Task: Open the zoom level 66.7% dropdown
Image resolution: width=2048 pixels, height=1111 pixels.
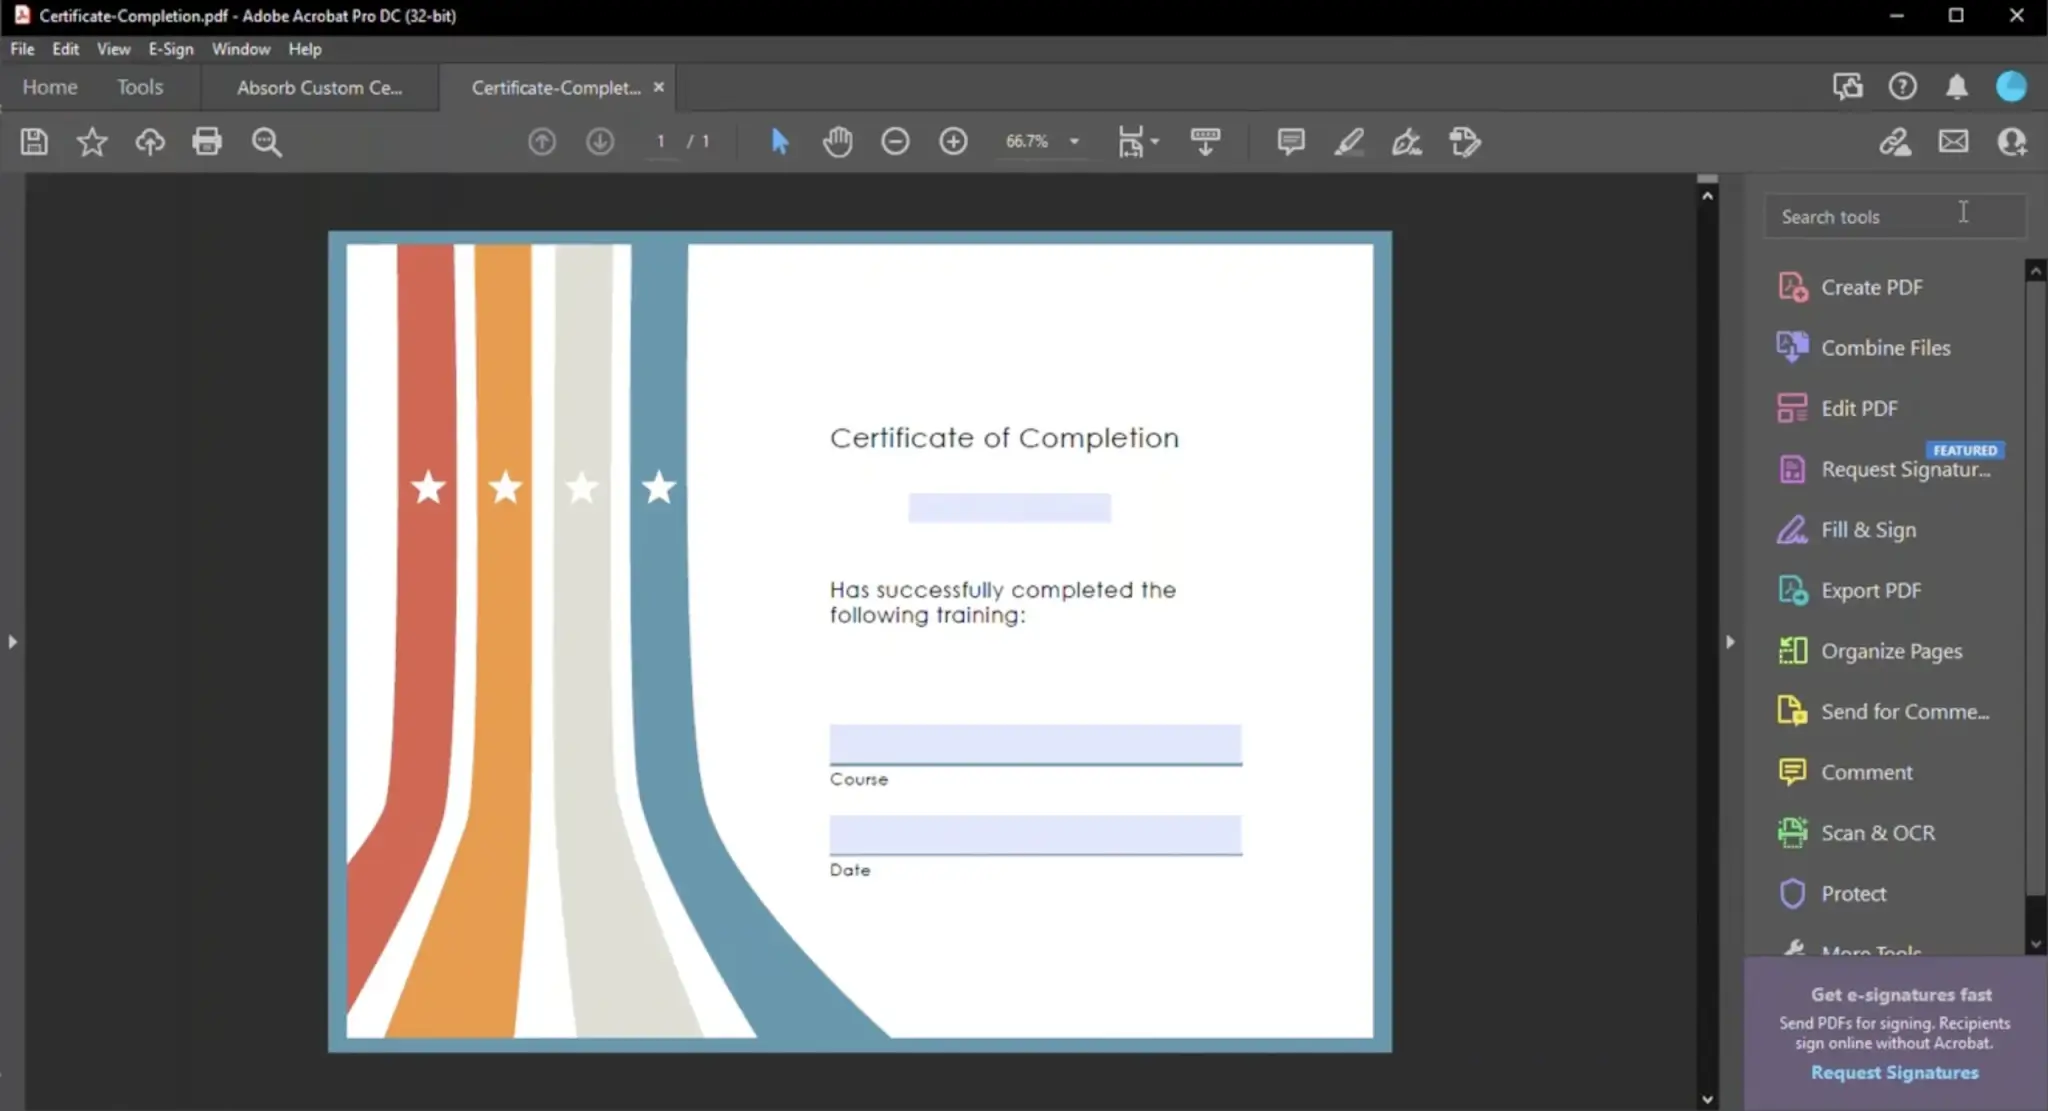Action: tap(1074, 141)
